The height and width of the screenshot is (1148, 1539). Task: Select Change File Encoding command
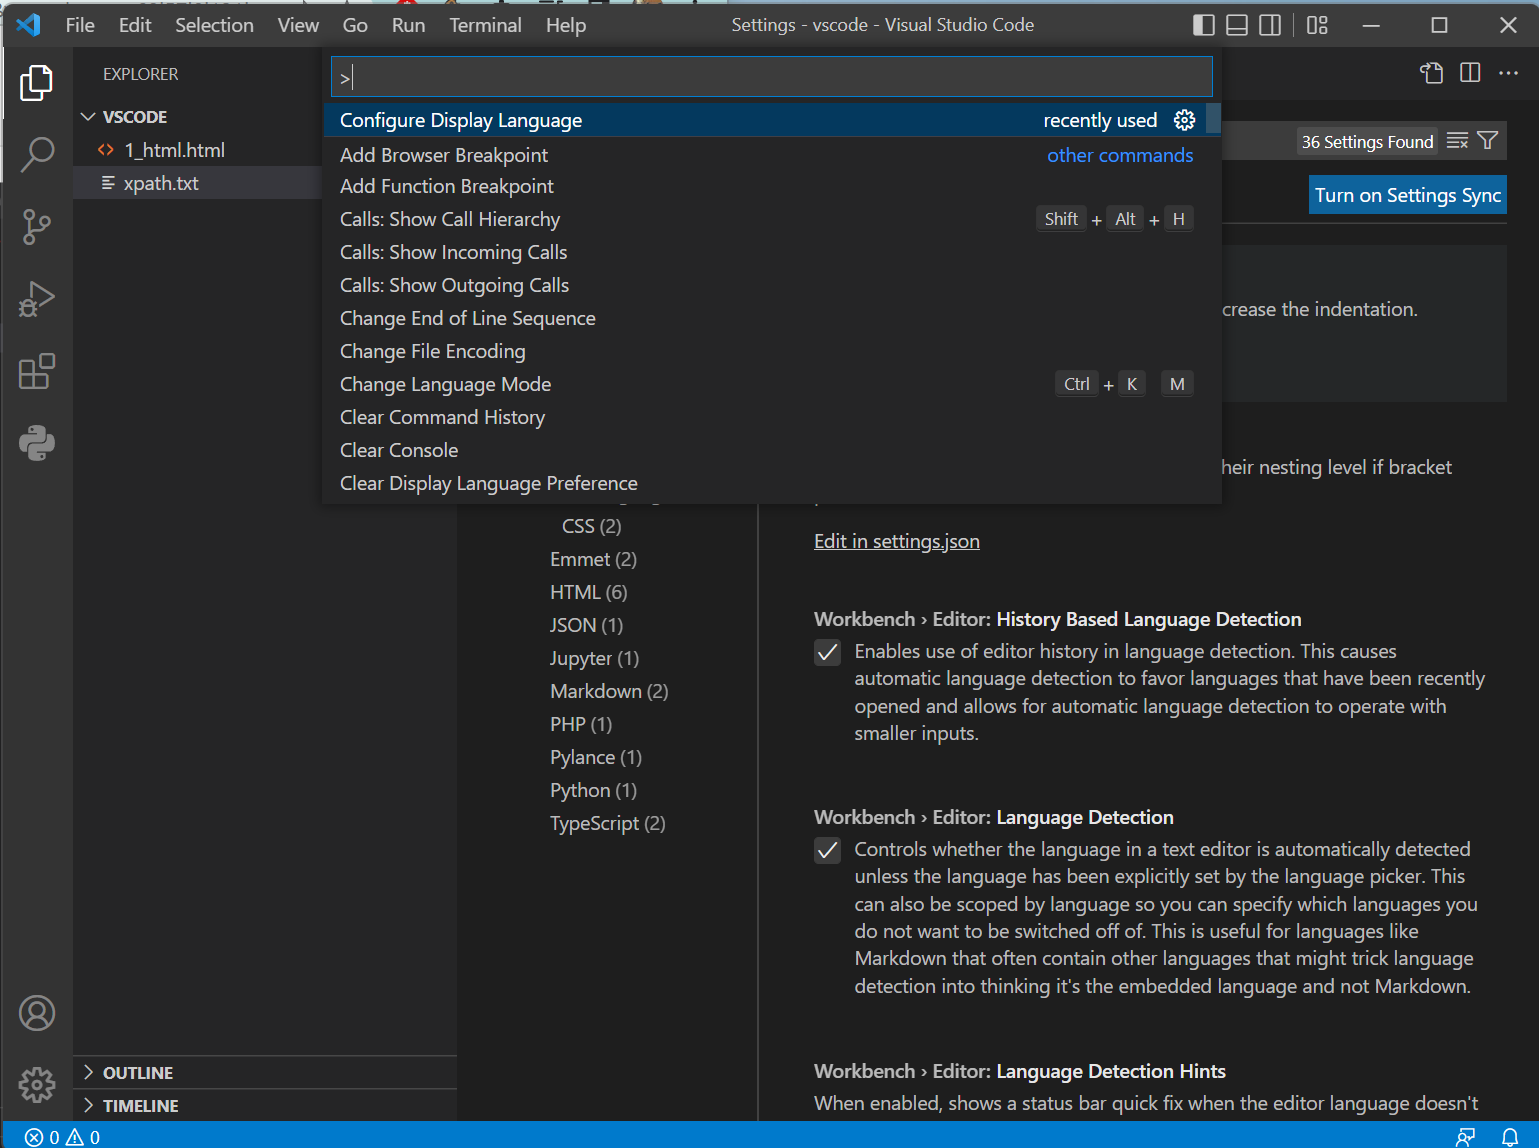[764, 351]
